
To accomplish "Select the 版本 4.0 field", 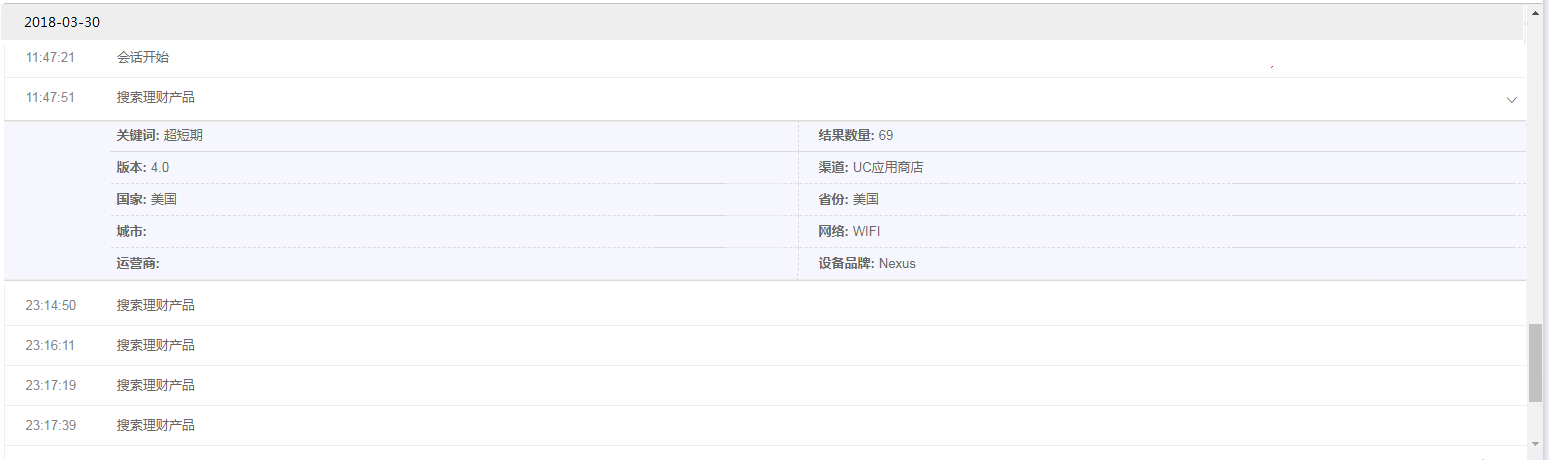I will pos(143,167).
